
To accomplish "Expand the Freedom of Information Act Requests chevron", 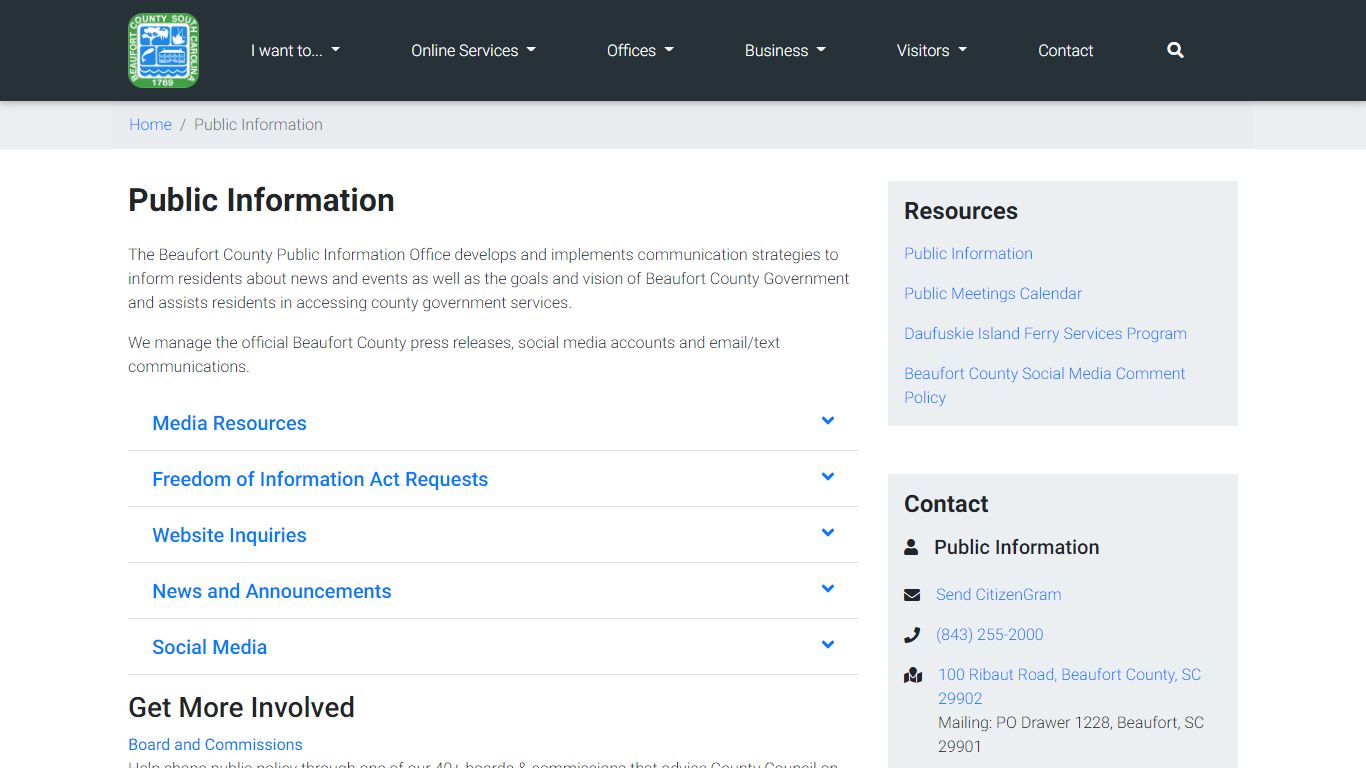I will 828,477.
